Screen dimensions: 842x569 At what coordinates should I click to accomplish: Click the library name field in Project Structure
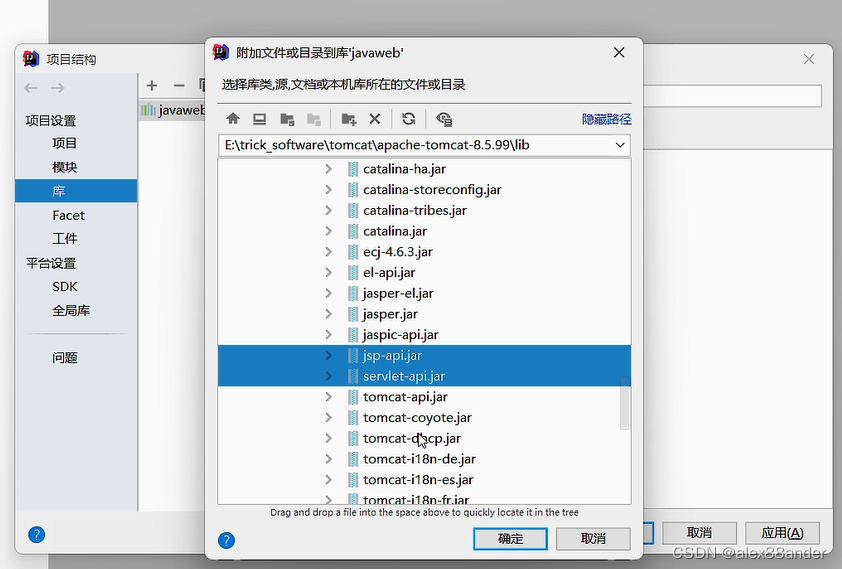click(732, 96)
